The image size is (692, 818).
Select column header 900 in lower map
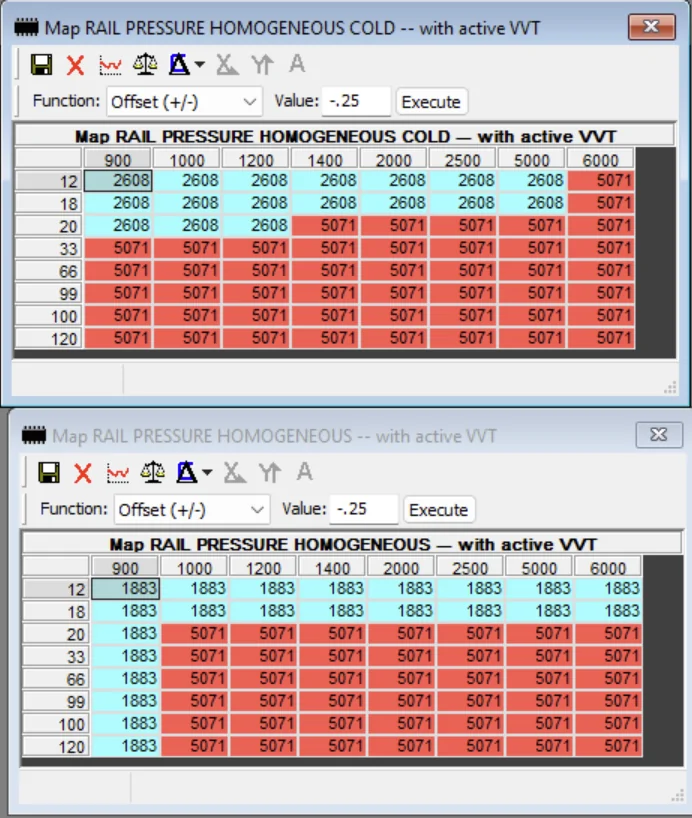125,567
